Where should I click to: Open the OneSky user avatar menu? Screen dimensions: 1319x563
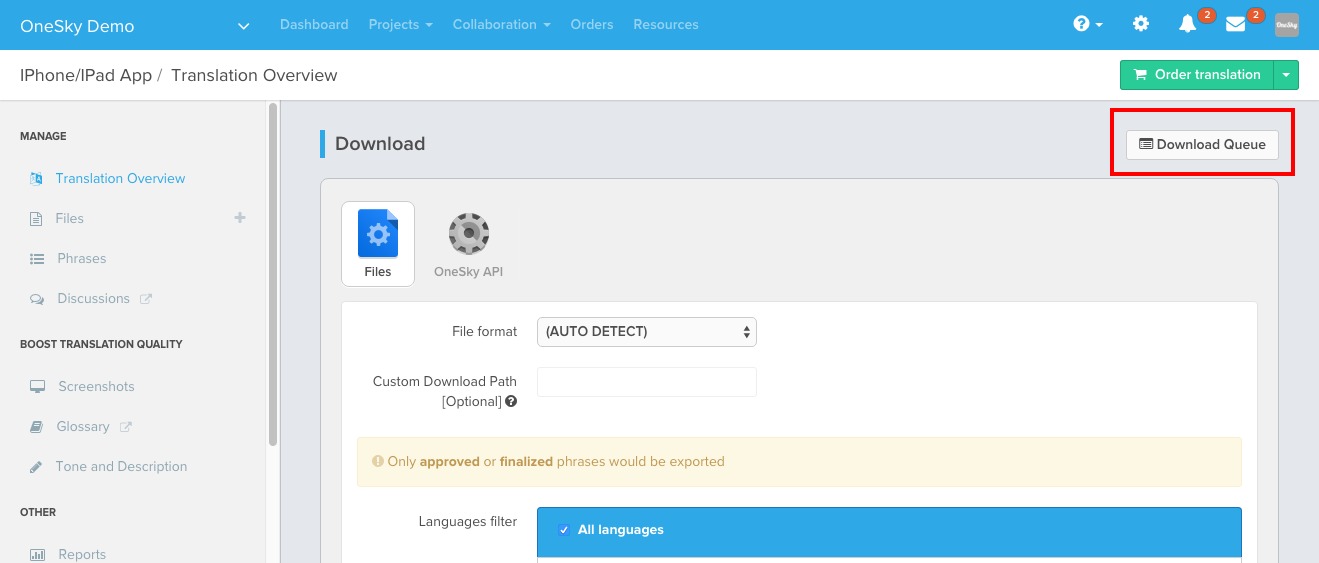coord(1287,25)
